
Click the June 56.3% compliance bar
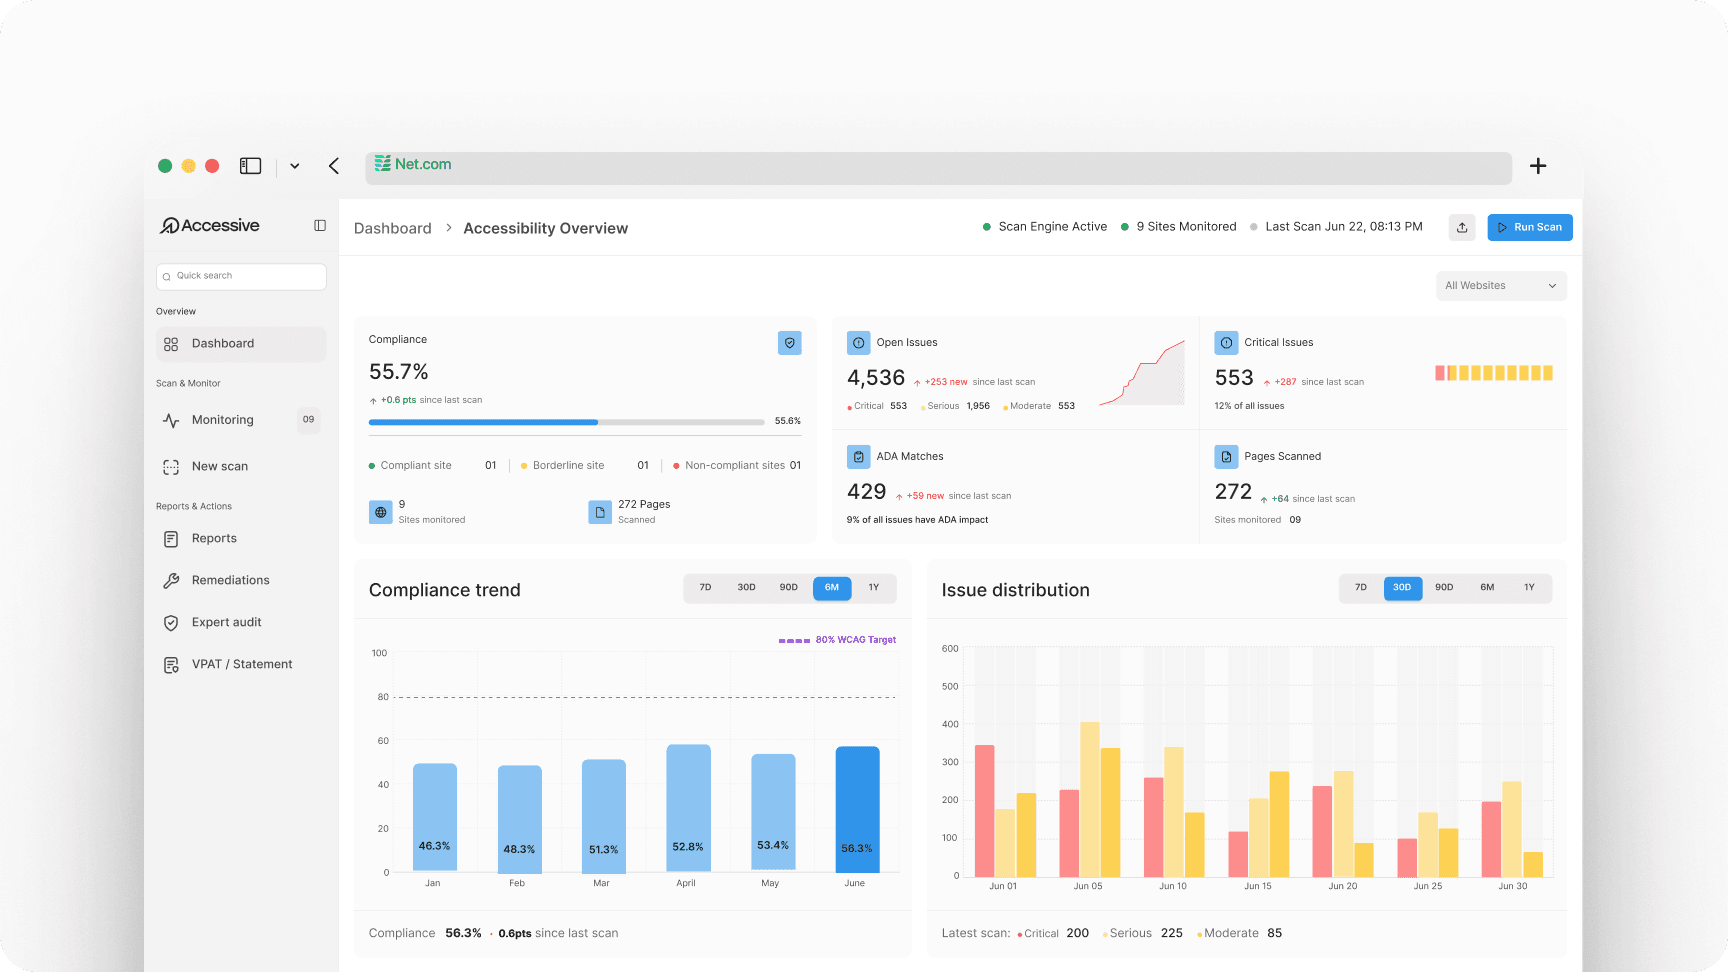pyautogui.click(x=858, y=810)
